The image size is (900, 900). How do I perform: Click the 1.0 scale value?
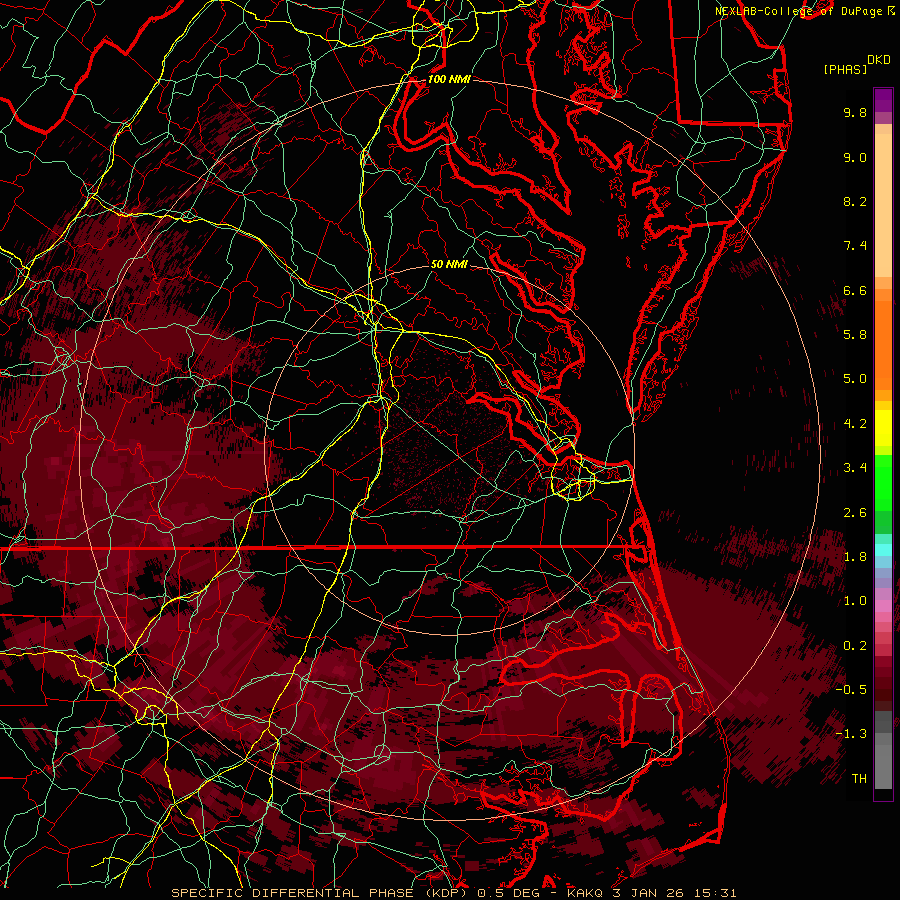pyautogui.click(x=855, y=601)
